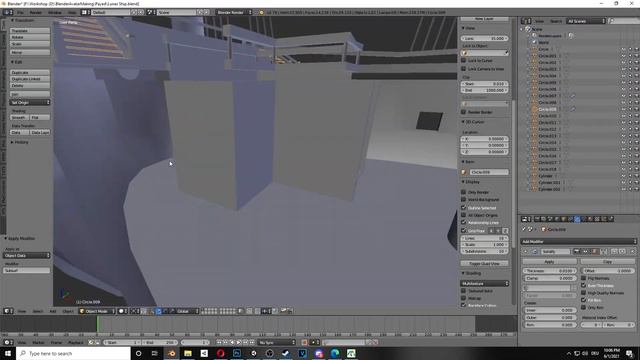Toggle Solidify modifier render visibility
Viewport: 640px width, 360px height.
[577, 251]
